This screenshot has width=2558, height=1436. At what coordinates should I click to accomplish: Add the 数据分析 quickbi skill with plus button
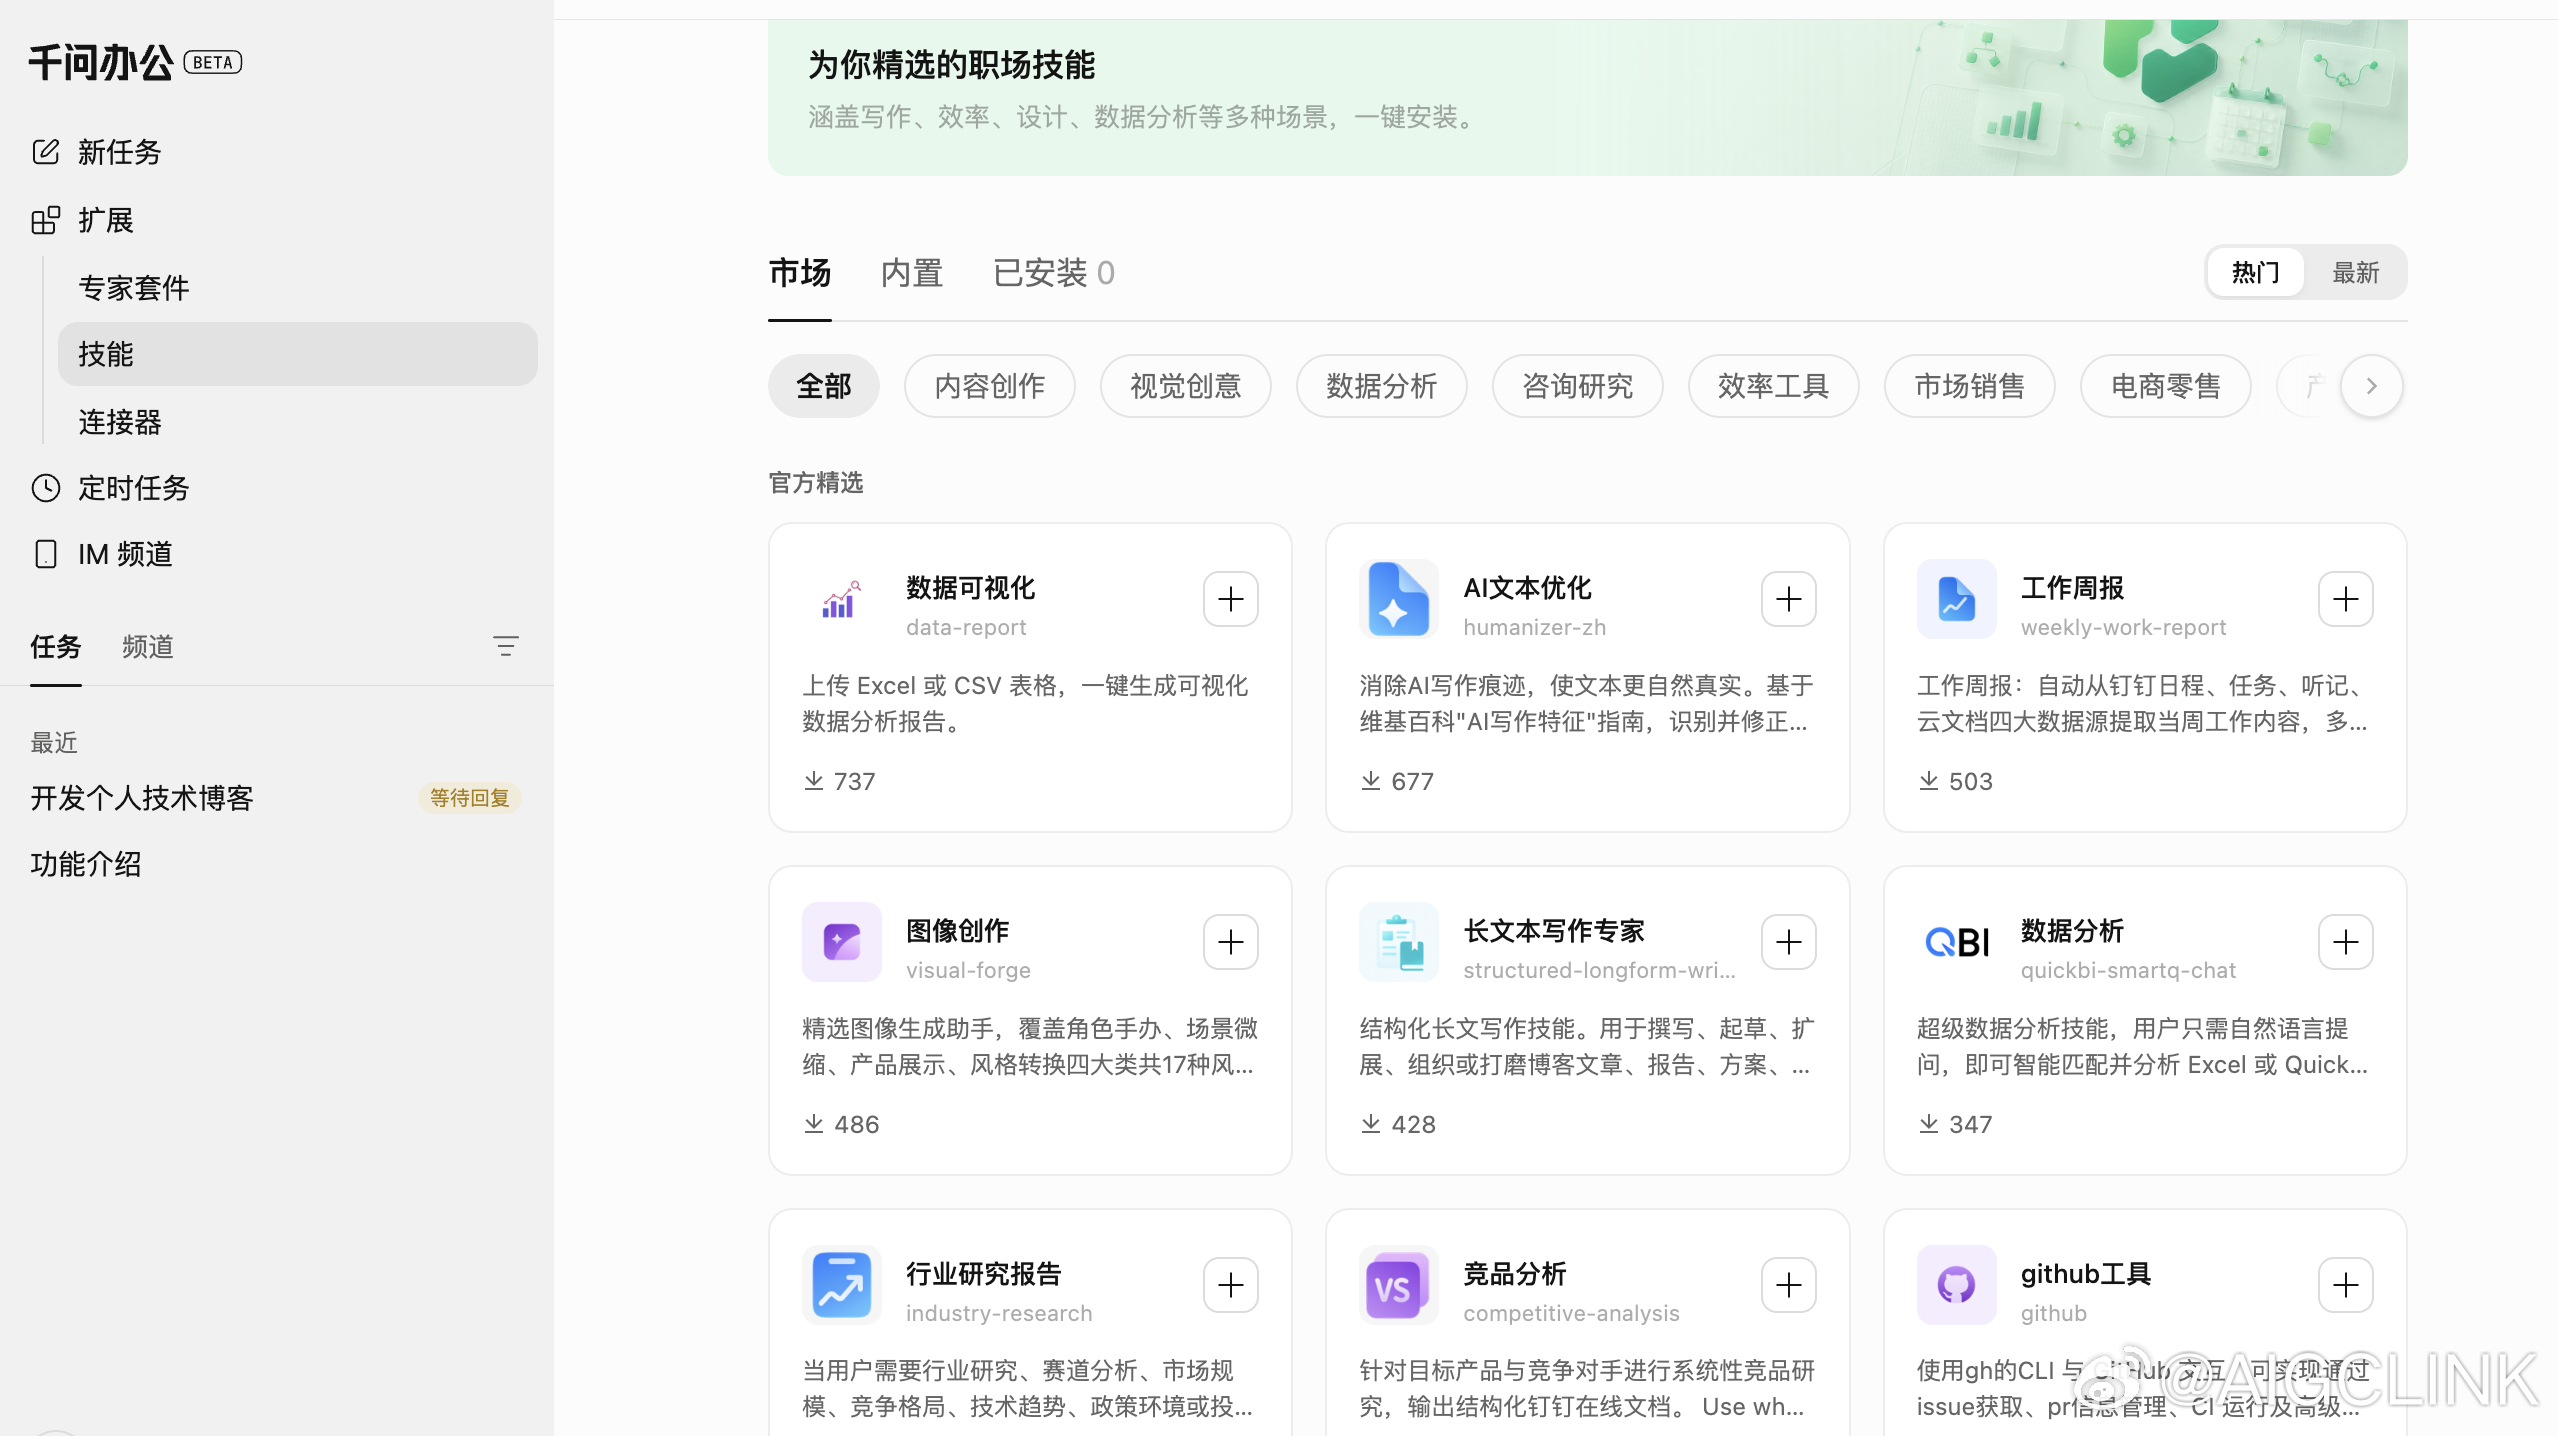2345,942
